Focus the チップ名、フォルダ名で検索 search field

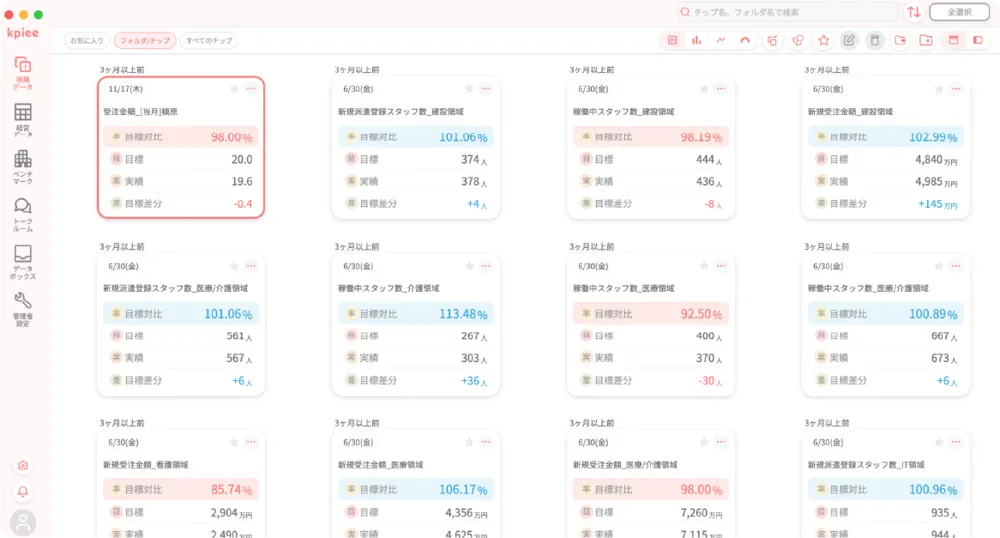pyautogui.click(x=788, y=12)
